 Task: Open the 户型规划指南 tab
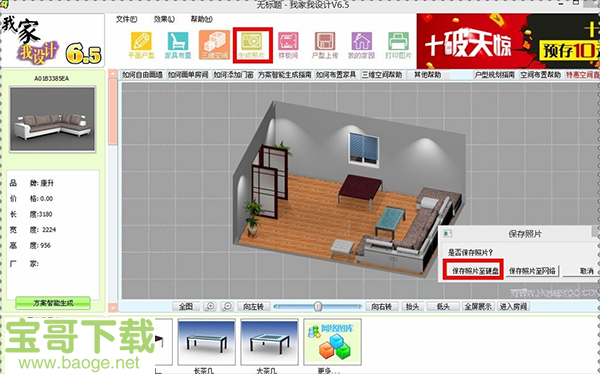click(494, 75)
